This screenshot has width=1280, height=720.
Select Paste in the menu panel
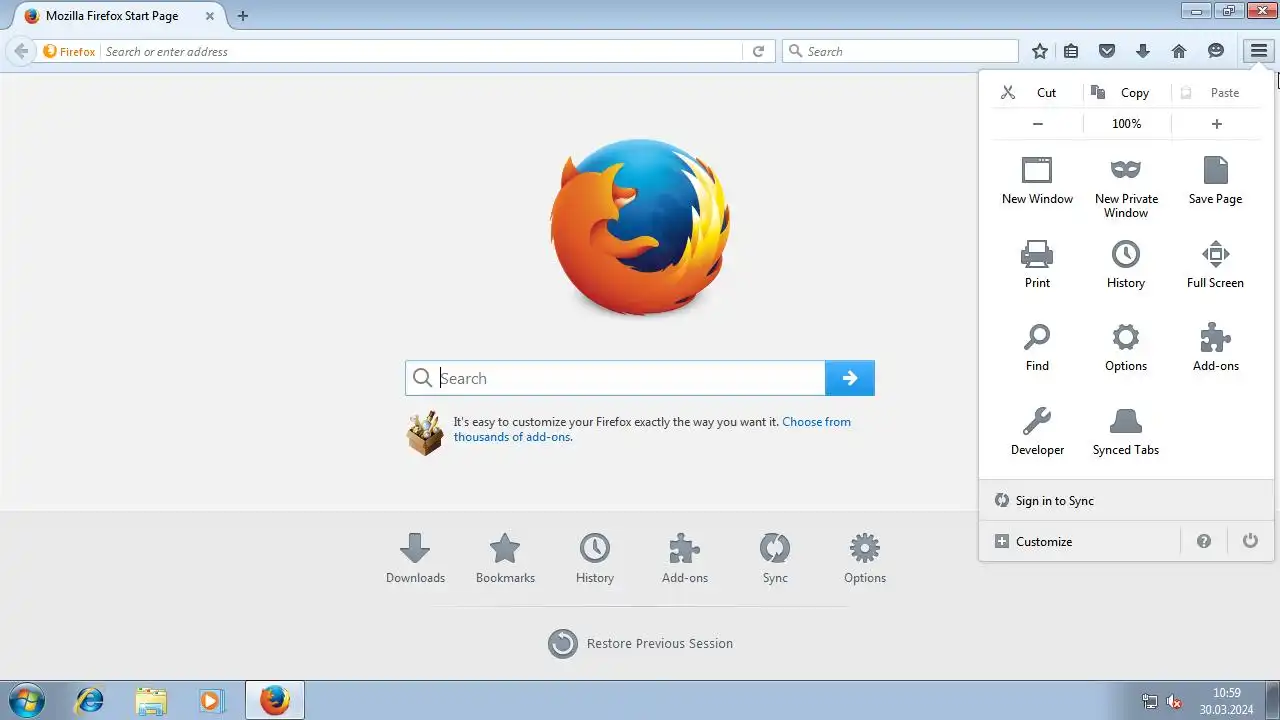pyautogui.click(x=1215, y=92)
